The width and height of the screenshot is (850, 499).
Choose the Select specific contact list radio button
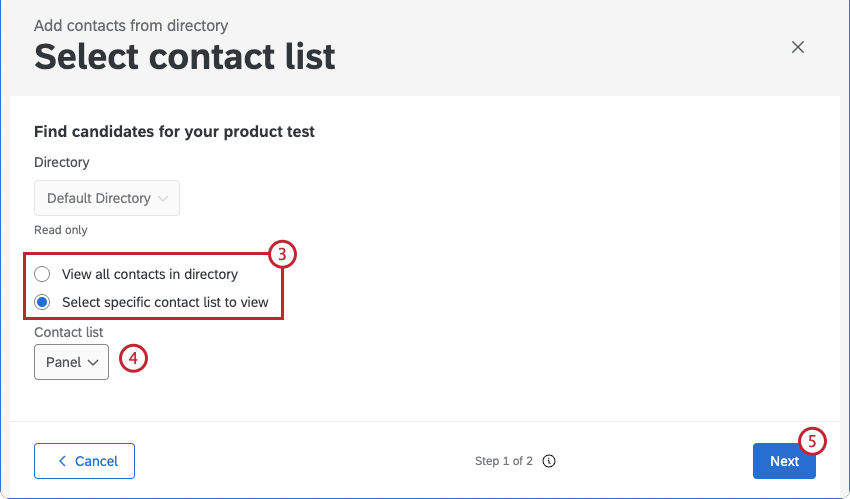[42, 302]
